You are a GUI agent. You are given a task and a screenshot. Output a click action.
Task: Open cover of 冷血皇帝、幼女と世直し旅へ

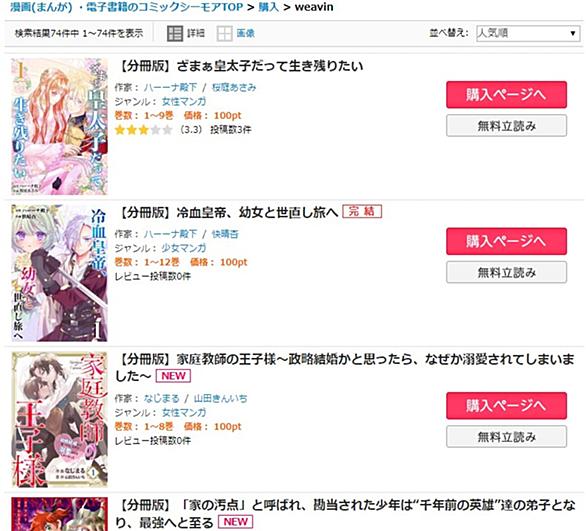[x=59, y=273]
